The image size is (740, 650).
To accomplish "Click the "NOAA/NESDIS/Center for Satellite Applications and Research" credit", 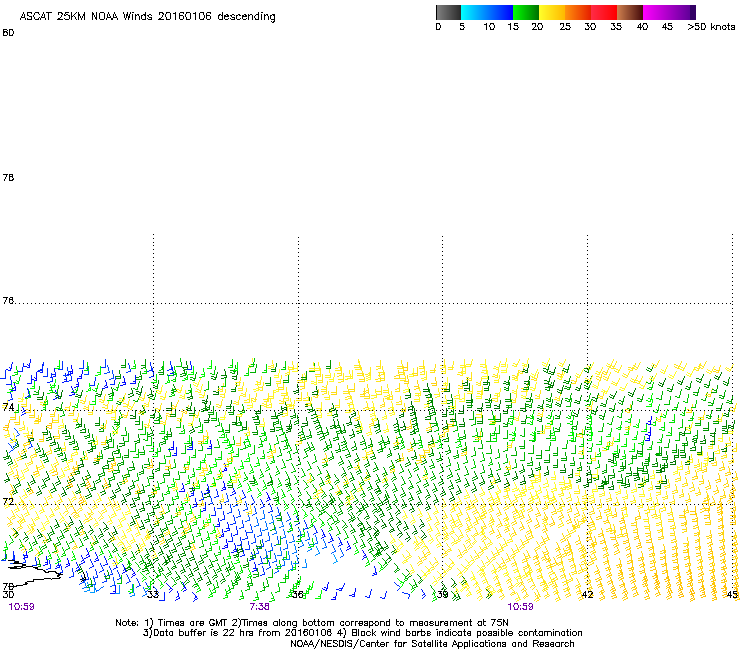I will click(x=432, y=644).
